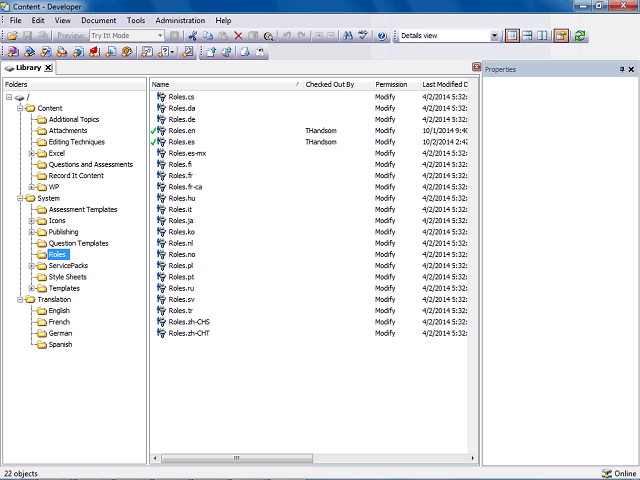Click the New Glossary toolbar icon
Image resolution: width=640 pixels, height=480 pixels.
click(111, 52)
